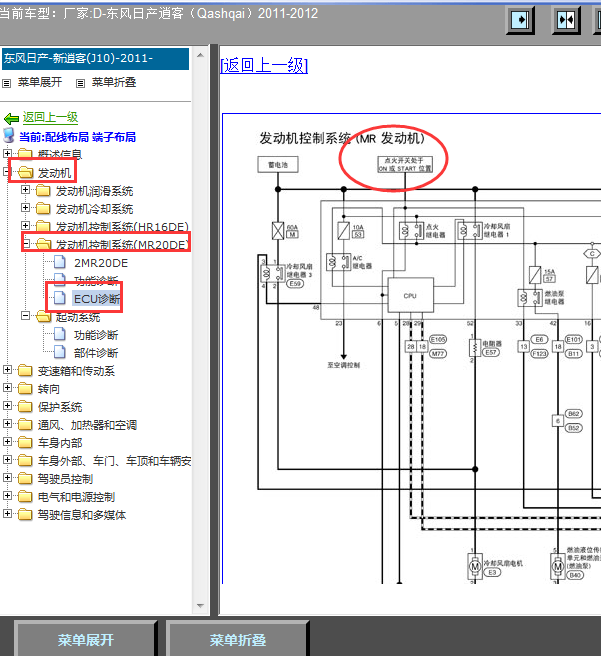
Task: Click the sidebar scrollbar up arrow
Action: [x=200, y=55]
